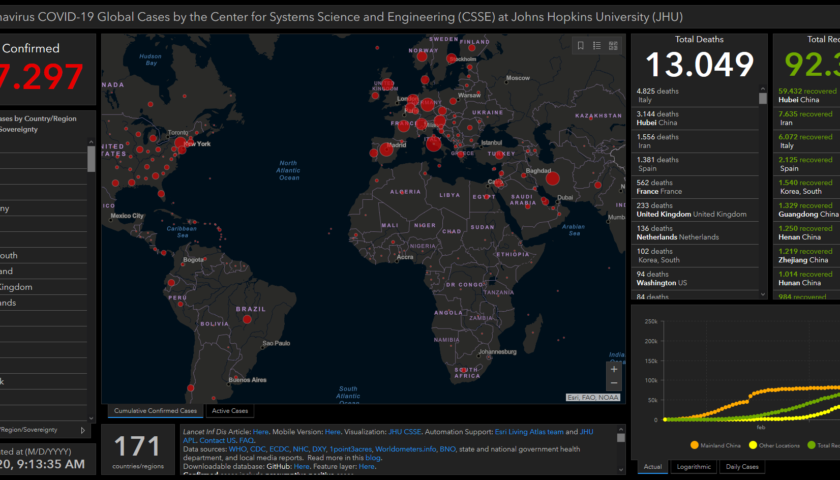
Task: Click the info panel scroll-down arrow
Action: (x=621, y=470)
